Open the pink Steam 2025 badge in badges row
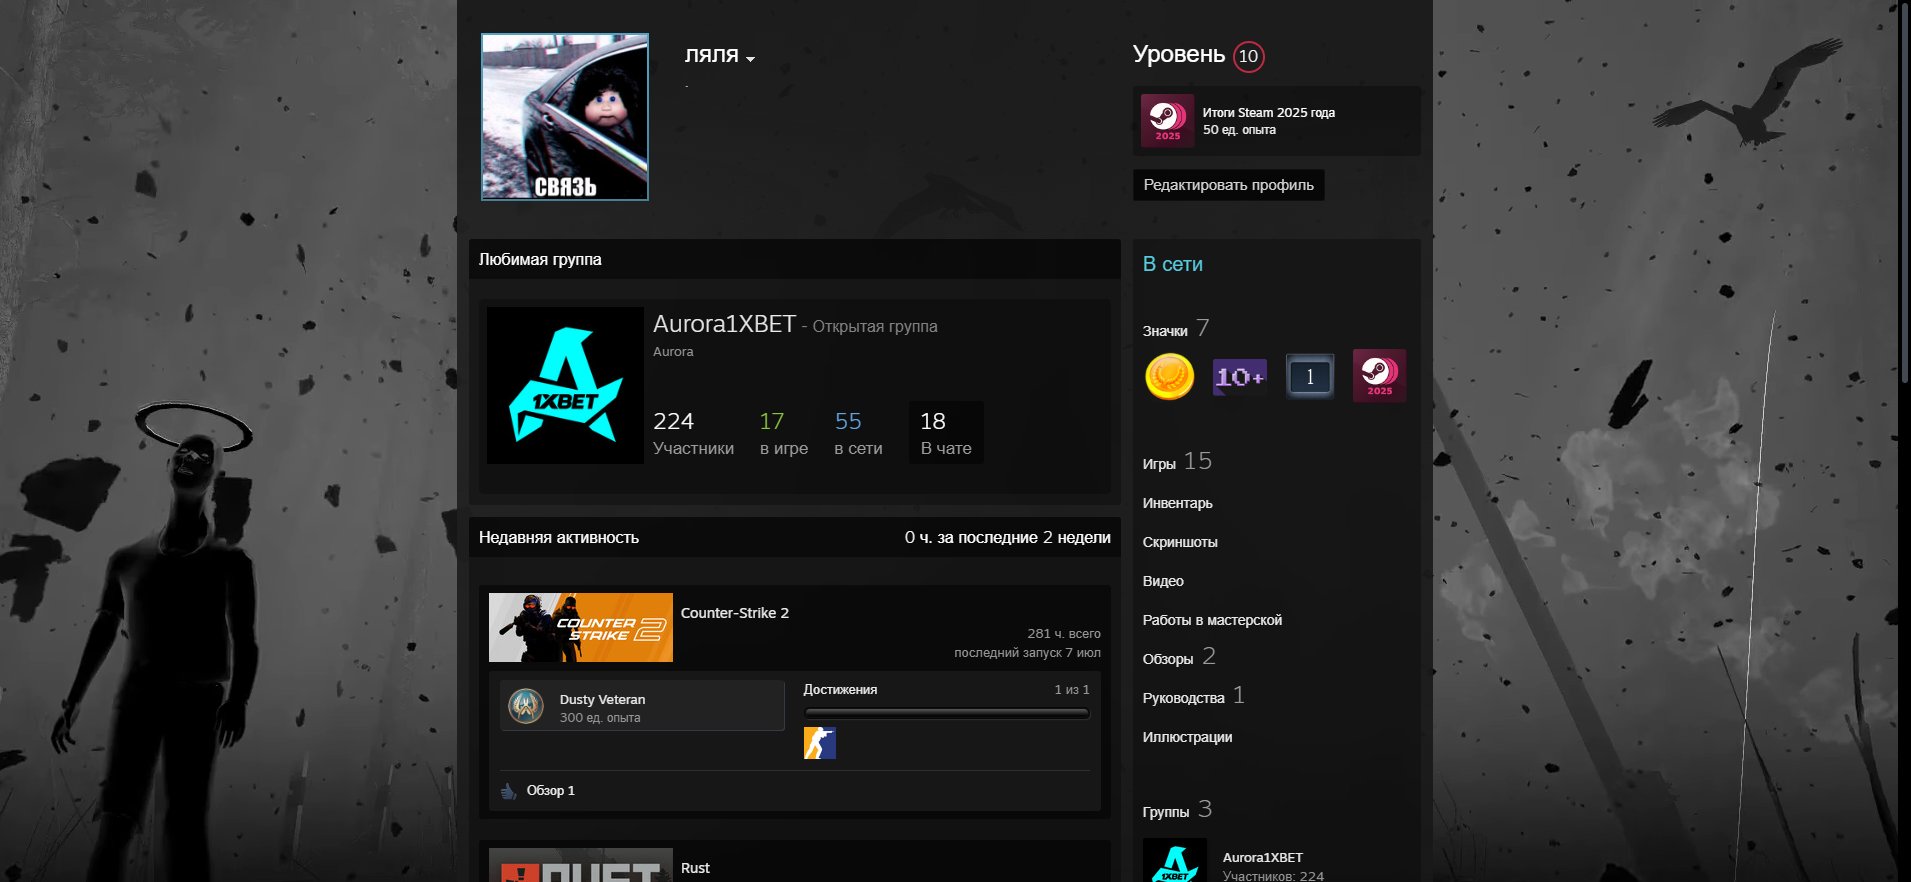This screenshot has height=882, width=1911. [1379, 376]
